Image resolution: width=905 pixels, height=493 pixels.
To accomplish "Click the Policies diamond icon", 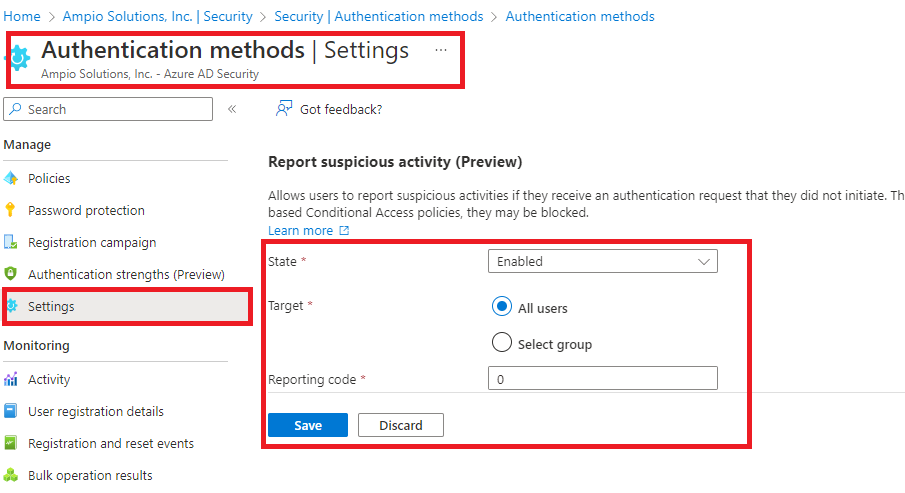I will 10,178.
